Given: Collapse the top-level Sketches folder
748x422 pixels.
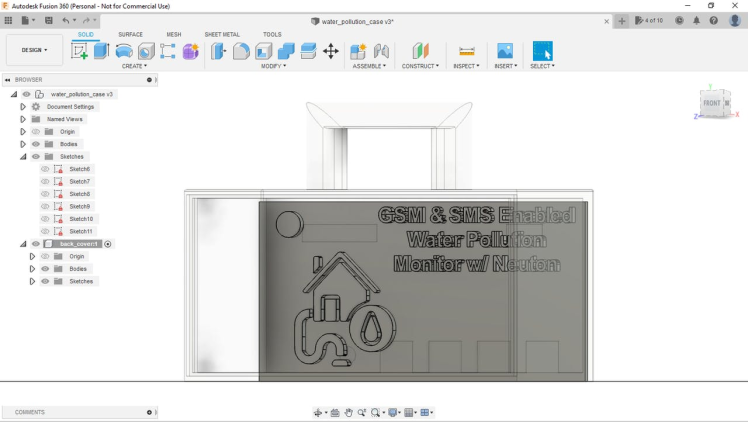Looking at the screenshot, I should (x=23, y=156).
